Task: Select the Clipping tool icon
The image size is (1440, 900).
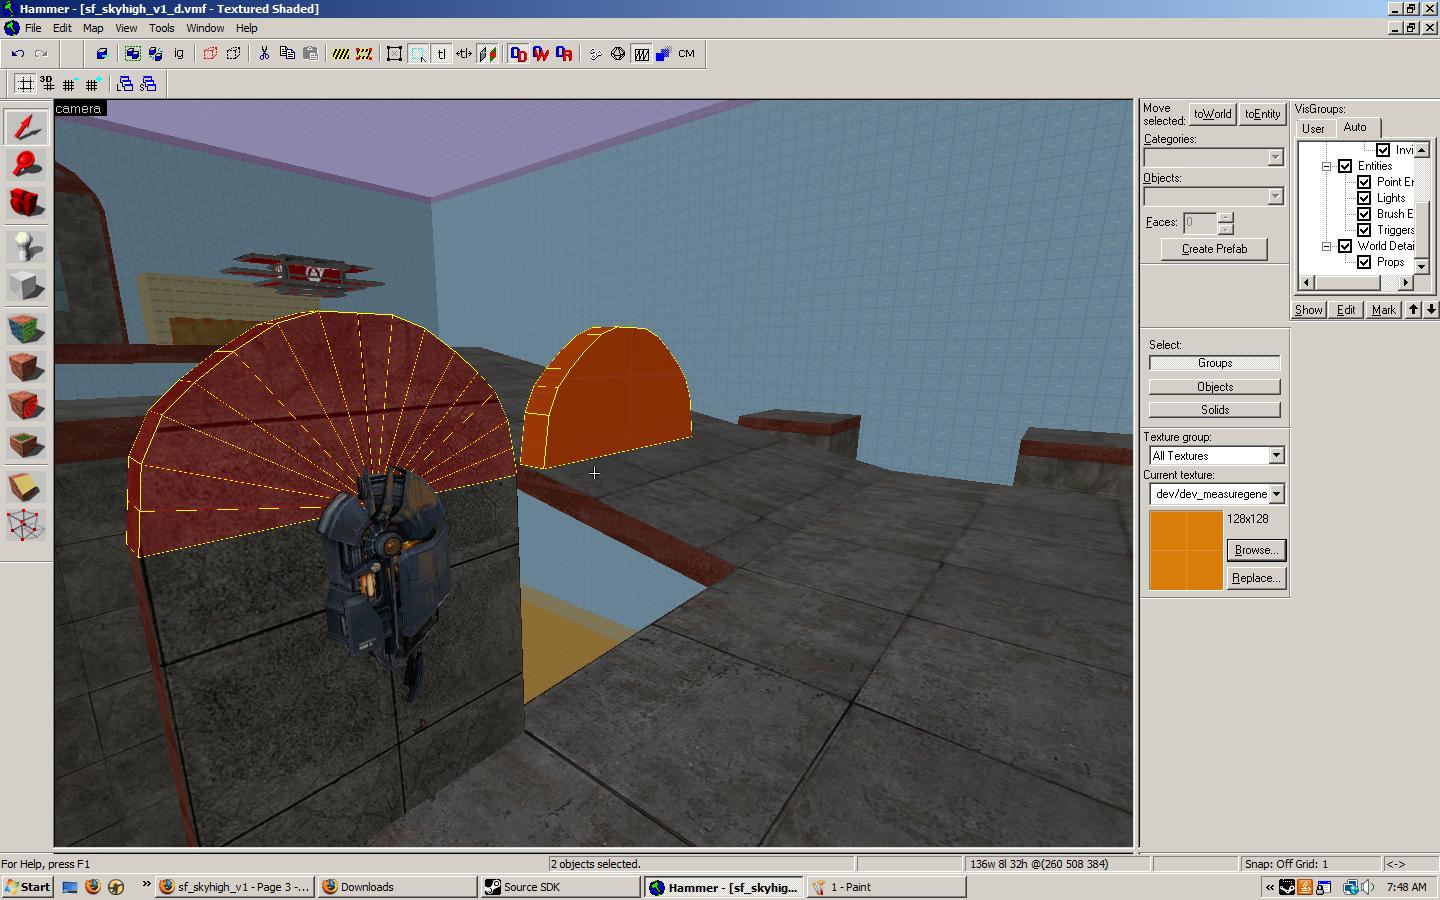Action: pyautogui.click(x=26, y=486)
